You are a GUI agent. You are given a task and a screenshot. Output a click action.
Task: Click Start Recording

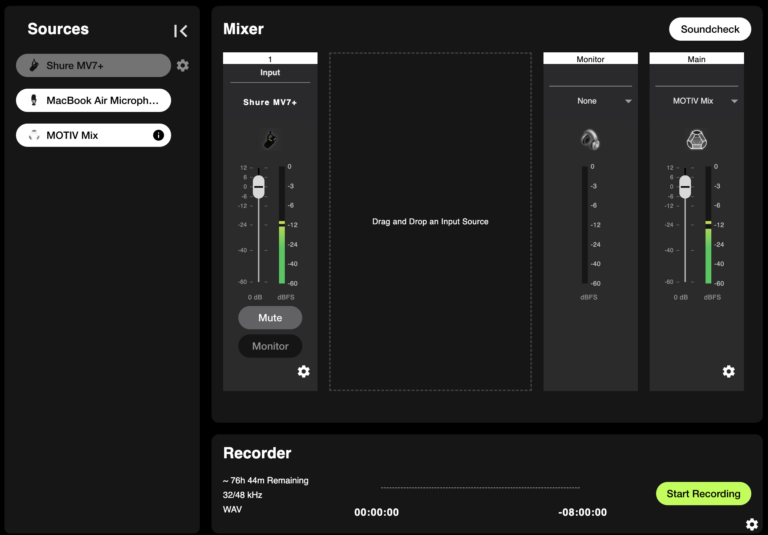click(703, 493)
